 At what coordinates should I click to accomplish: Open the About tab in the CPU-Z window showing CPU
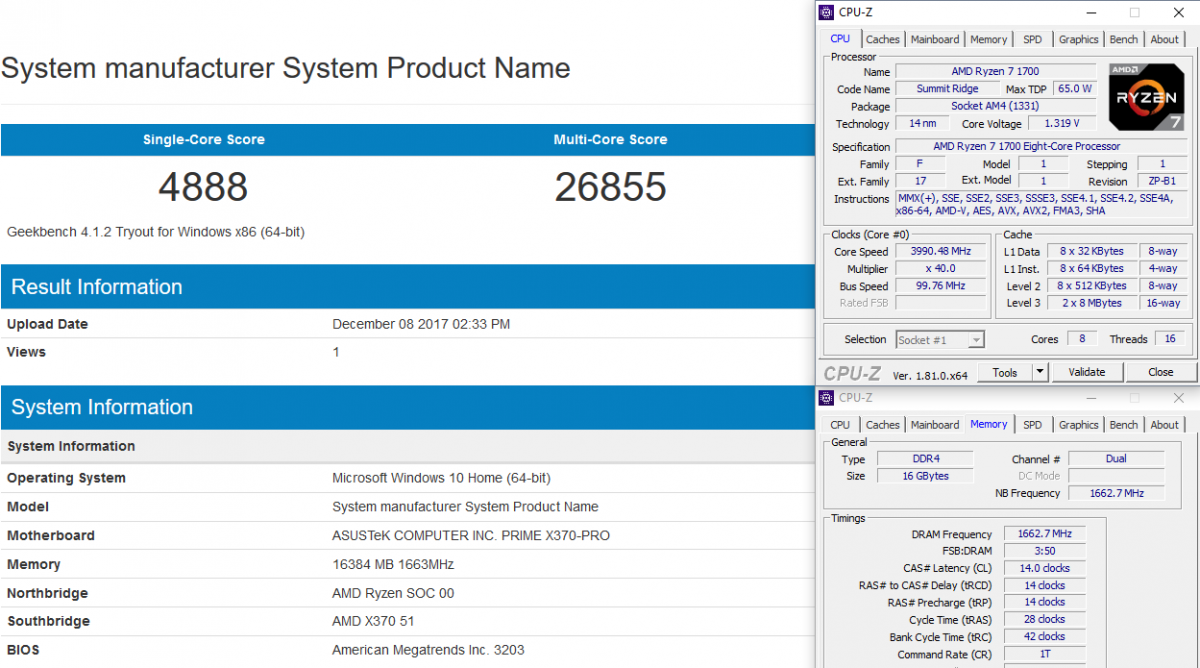click(x=1164, y=39)
